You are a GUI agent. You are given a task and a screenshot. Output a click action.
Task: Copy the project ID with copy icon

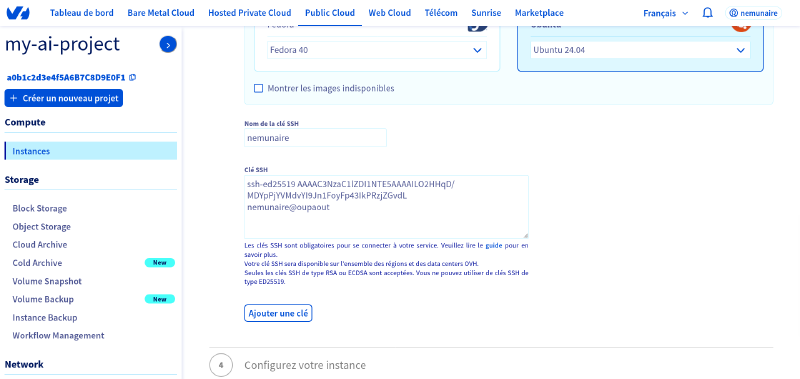133,78
